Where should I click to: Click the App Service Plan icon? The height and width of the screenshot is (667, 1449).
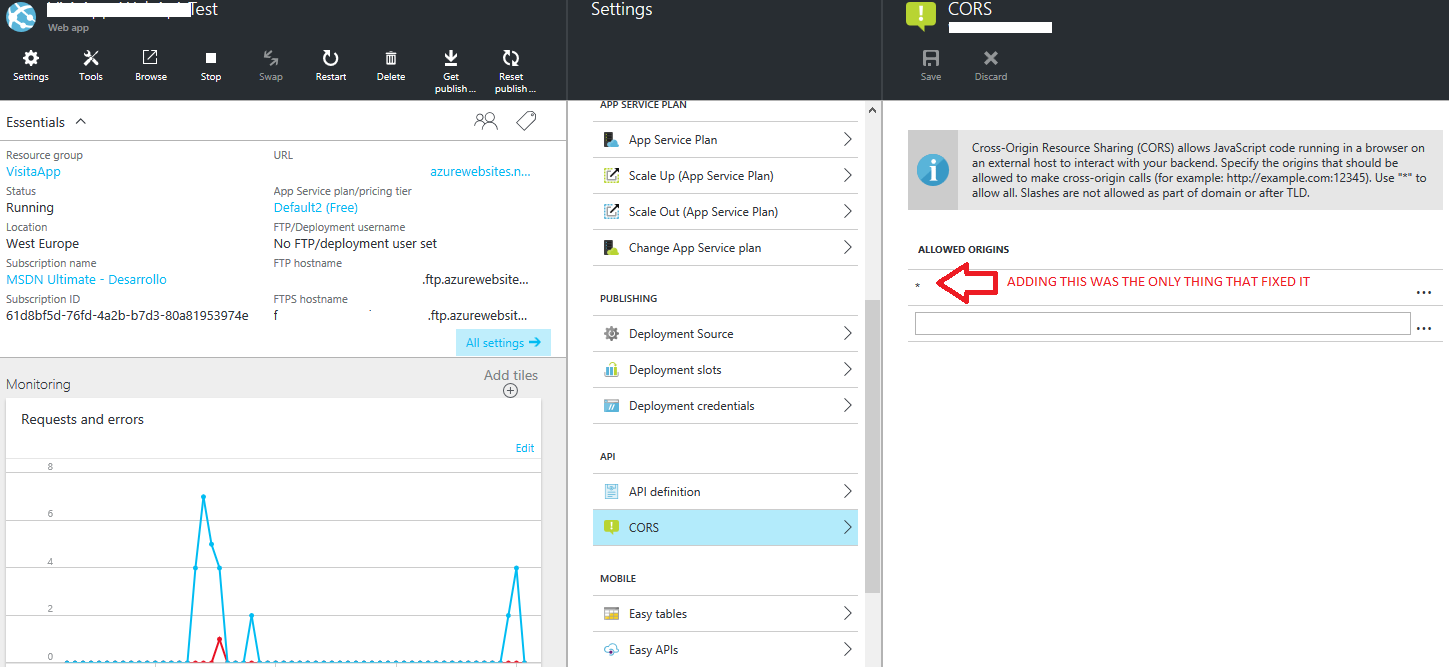[x=611, y=140]
